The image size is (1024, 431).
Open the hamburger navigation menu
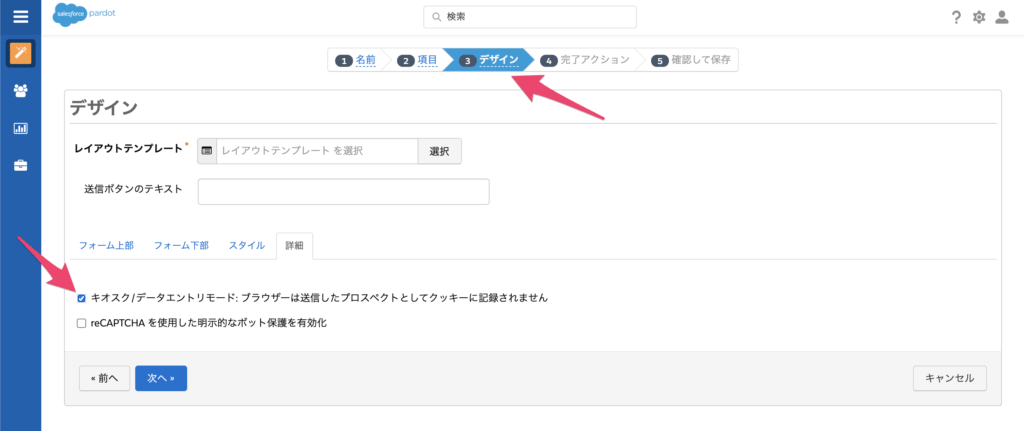coord(20,16)
